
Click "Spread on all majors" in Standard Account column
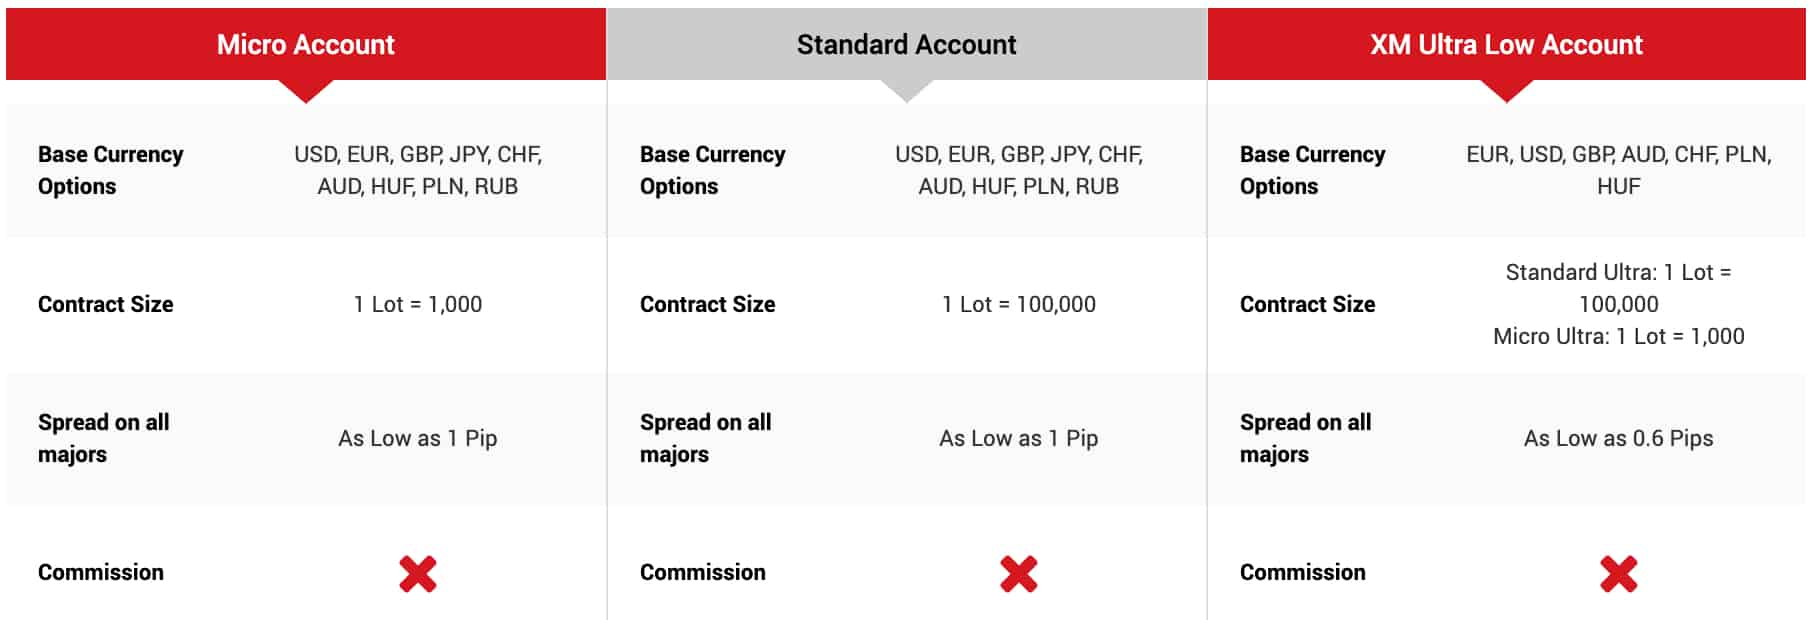coord(705,438)
